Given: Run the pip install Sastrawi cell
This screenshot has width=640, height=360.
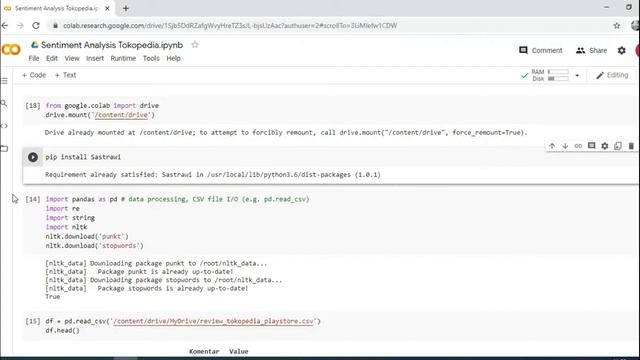Looking at the screenshot, I should point(33,157).
